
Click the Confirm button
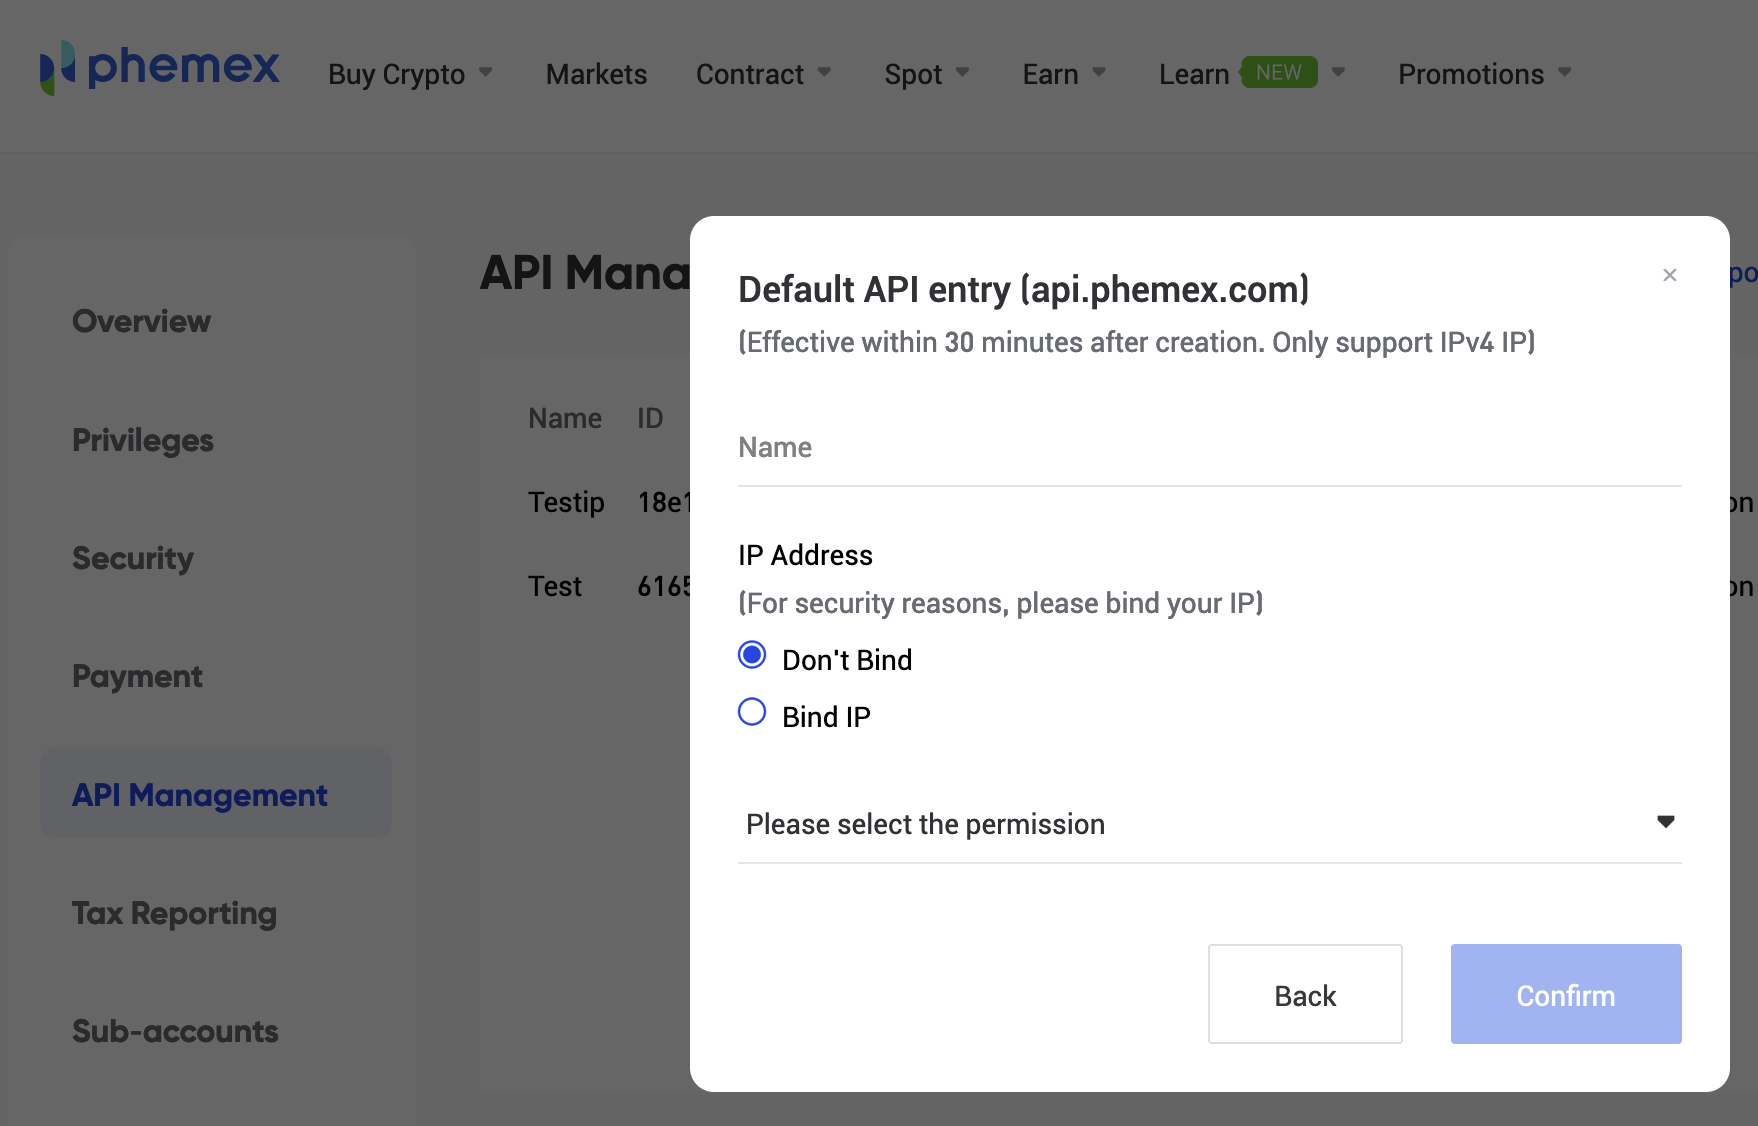(x=1565, y=994)
